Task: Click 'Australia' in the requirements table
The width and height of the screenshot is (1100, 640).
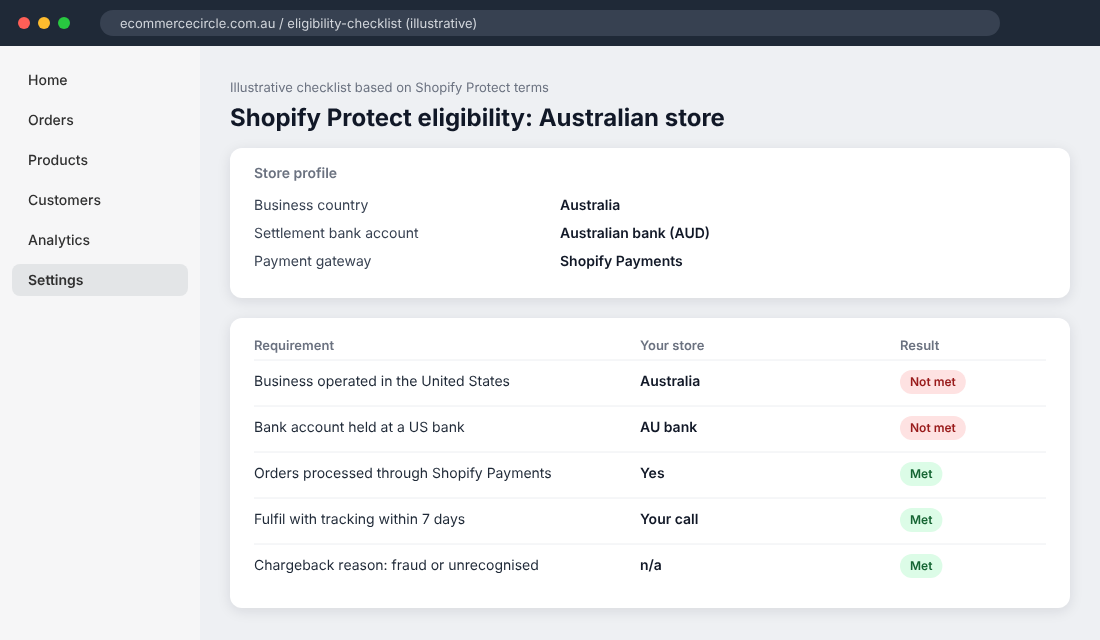Action: point(670,381)
